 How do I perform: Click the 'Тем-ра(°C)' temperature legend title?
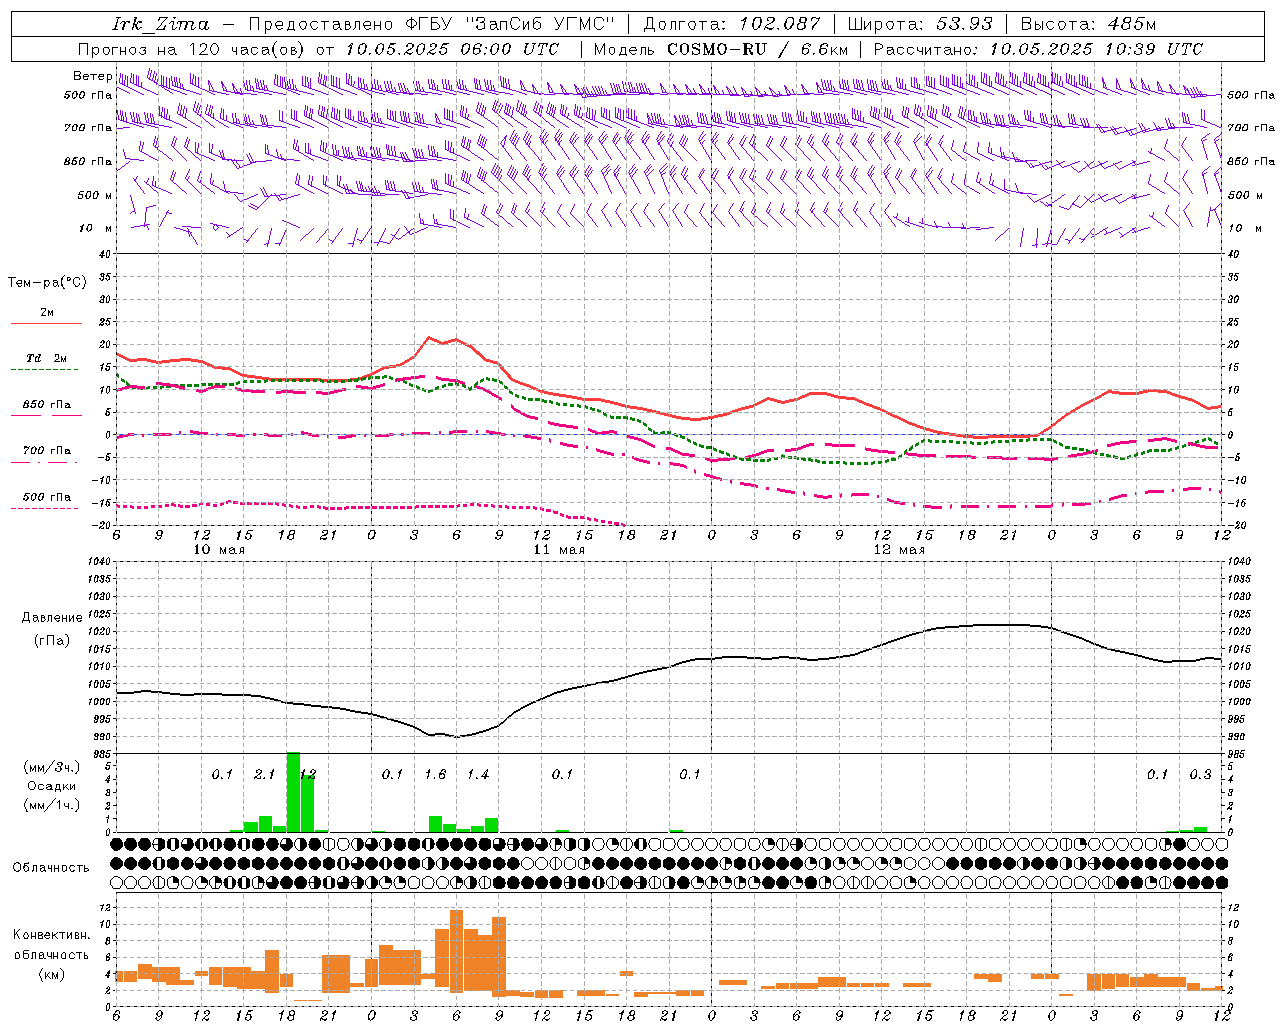pyautogui.click(x=47, y=282)
